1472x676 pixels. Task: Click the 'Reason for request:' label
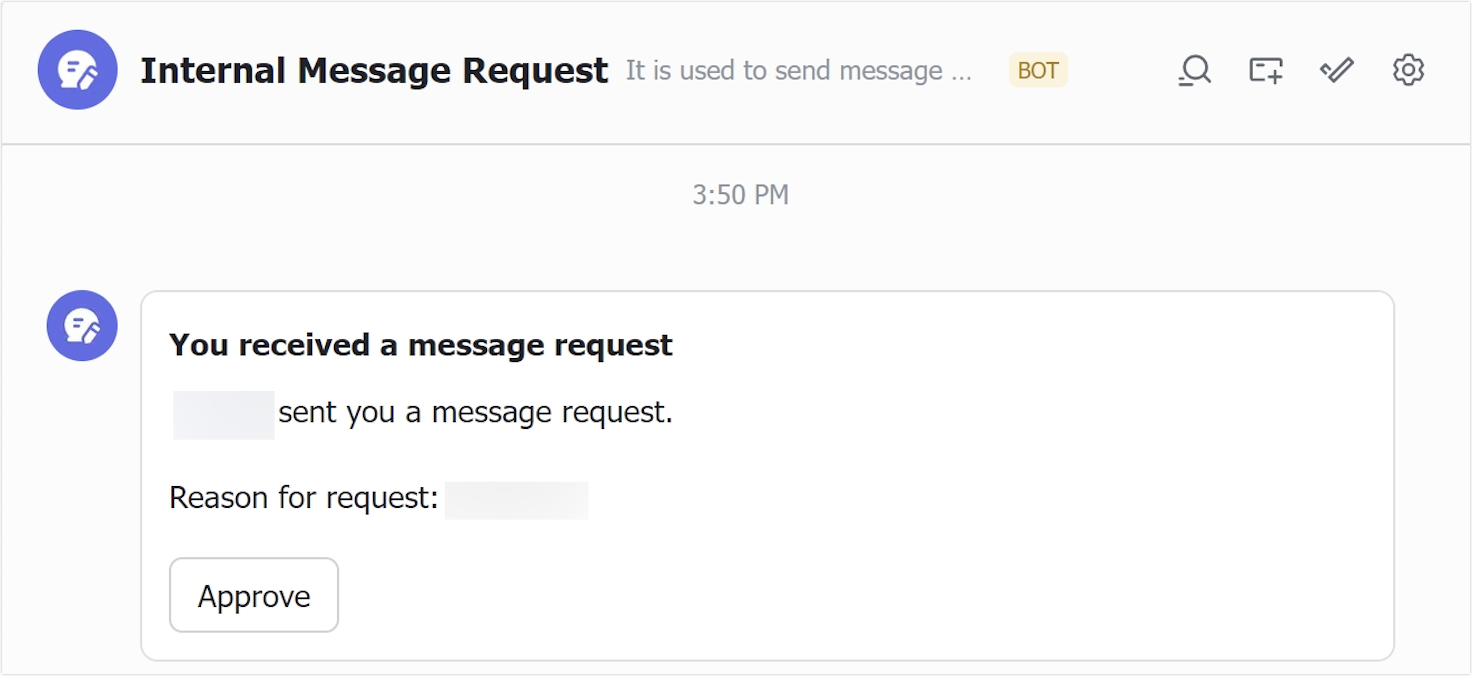tap(303, 497)
